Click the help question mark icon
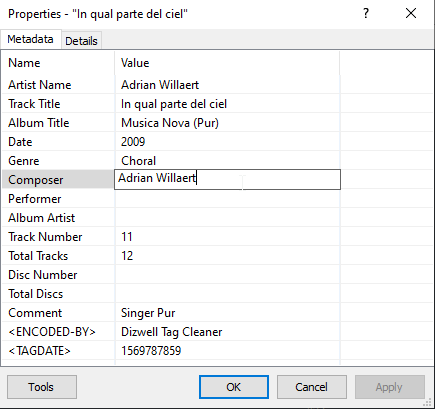Viewport: 435px width, 409px height. 366,14
